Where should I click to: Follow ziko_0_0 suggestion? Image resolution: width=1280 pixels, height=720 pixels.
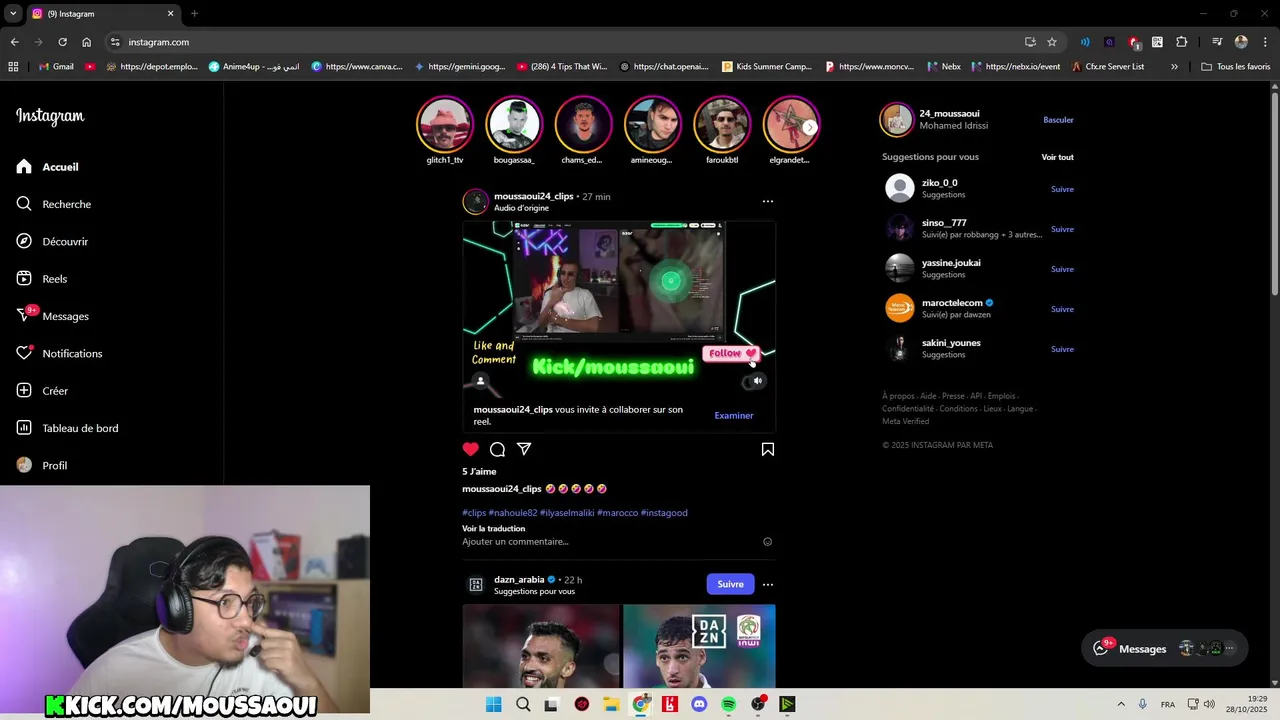point(1062,189)
